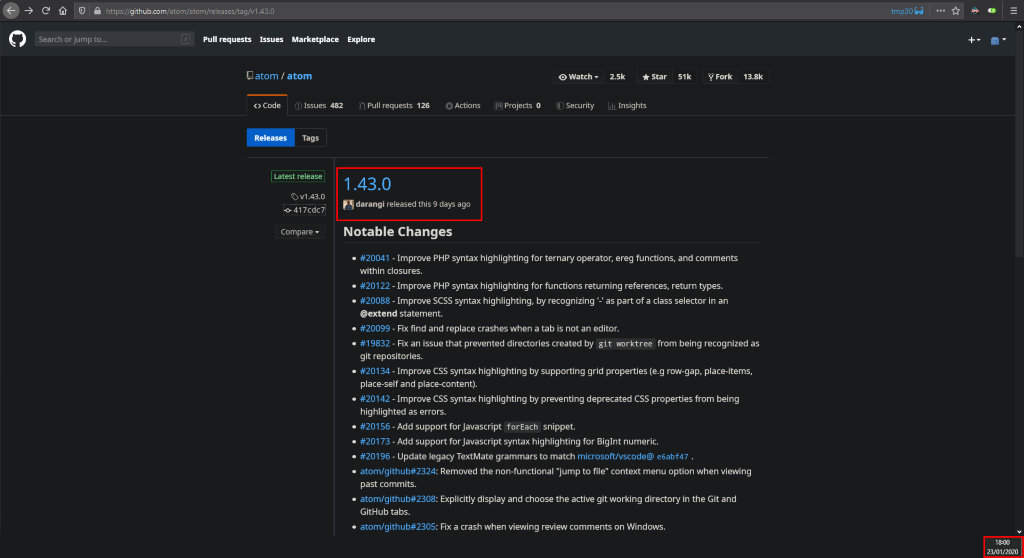Click the 13.8k forks count

[x=753, y=76]
